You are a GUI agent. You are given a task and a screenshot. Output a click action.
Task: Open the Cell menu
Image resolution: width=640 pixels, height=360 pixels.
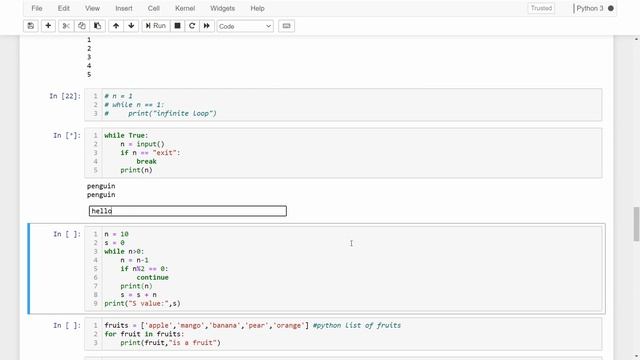[154, 8]
